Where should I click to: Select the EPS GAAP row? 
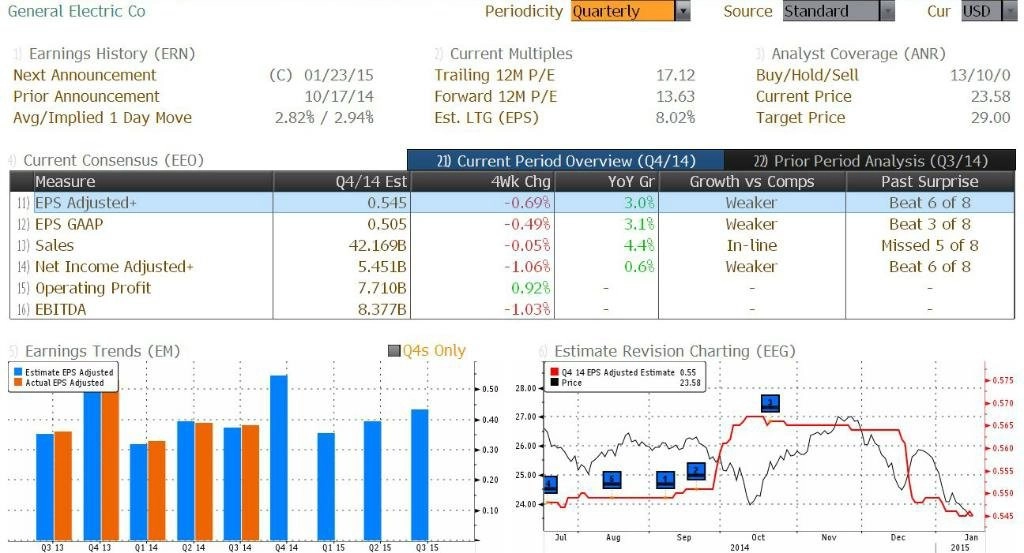pyautogui.click(x=512, y=224)
